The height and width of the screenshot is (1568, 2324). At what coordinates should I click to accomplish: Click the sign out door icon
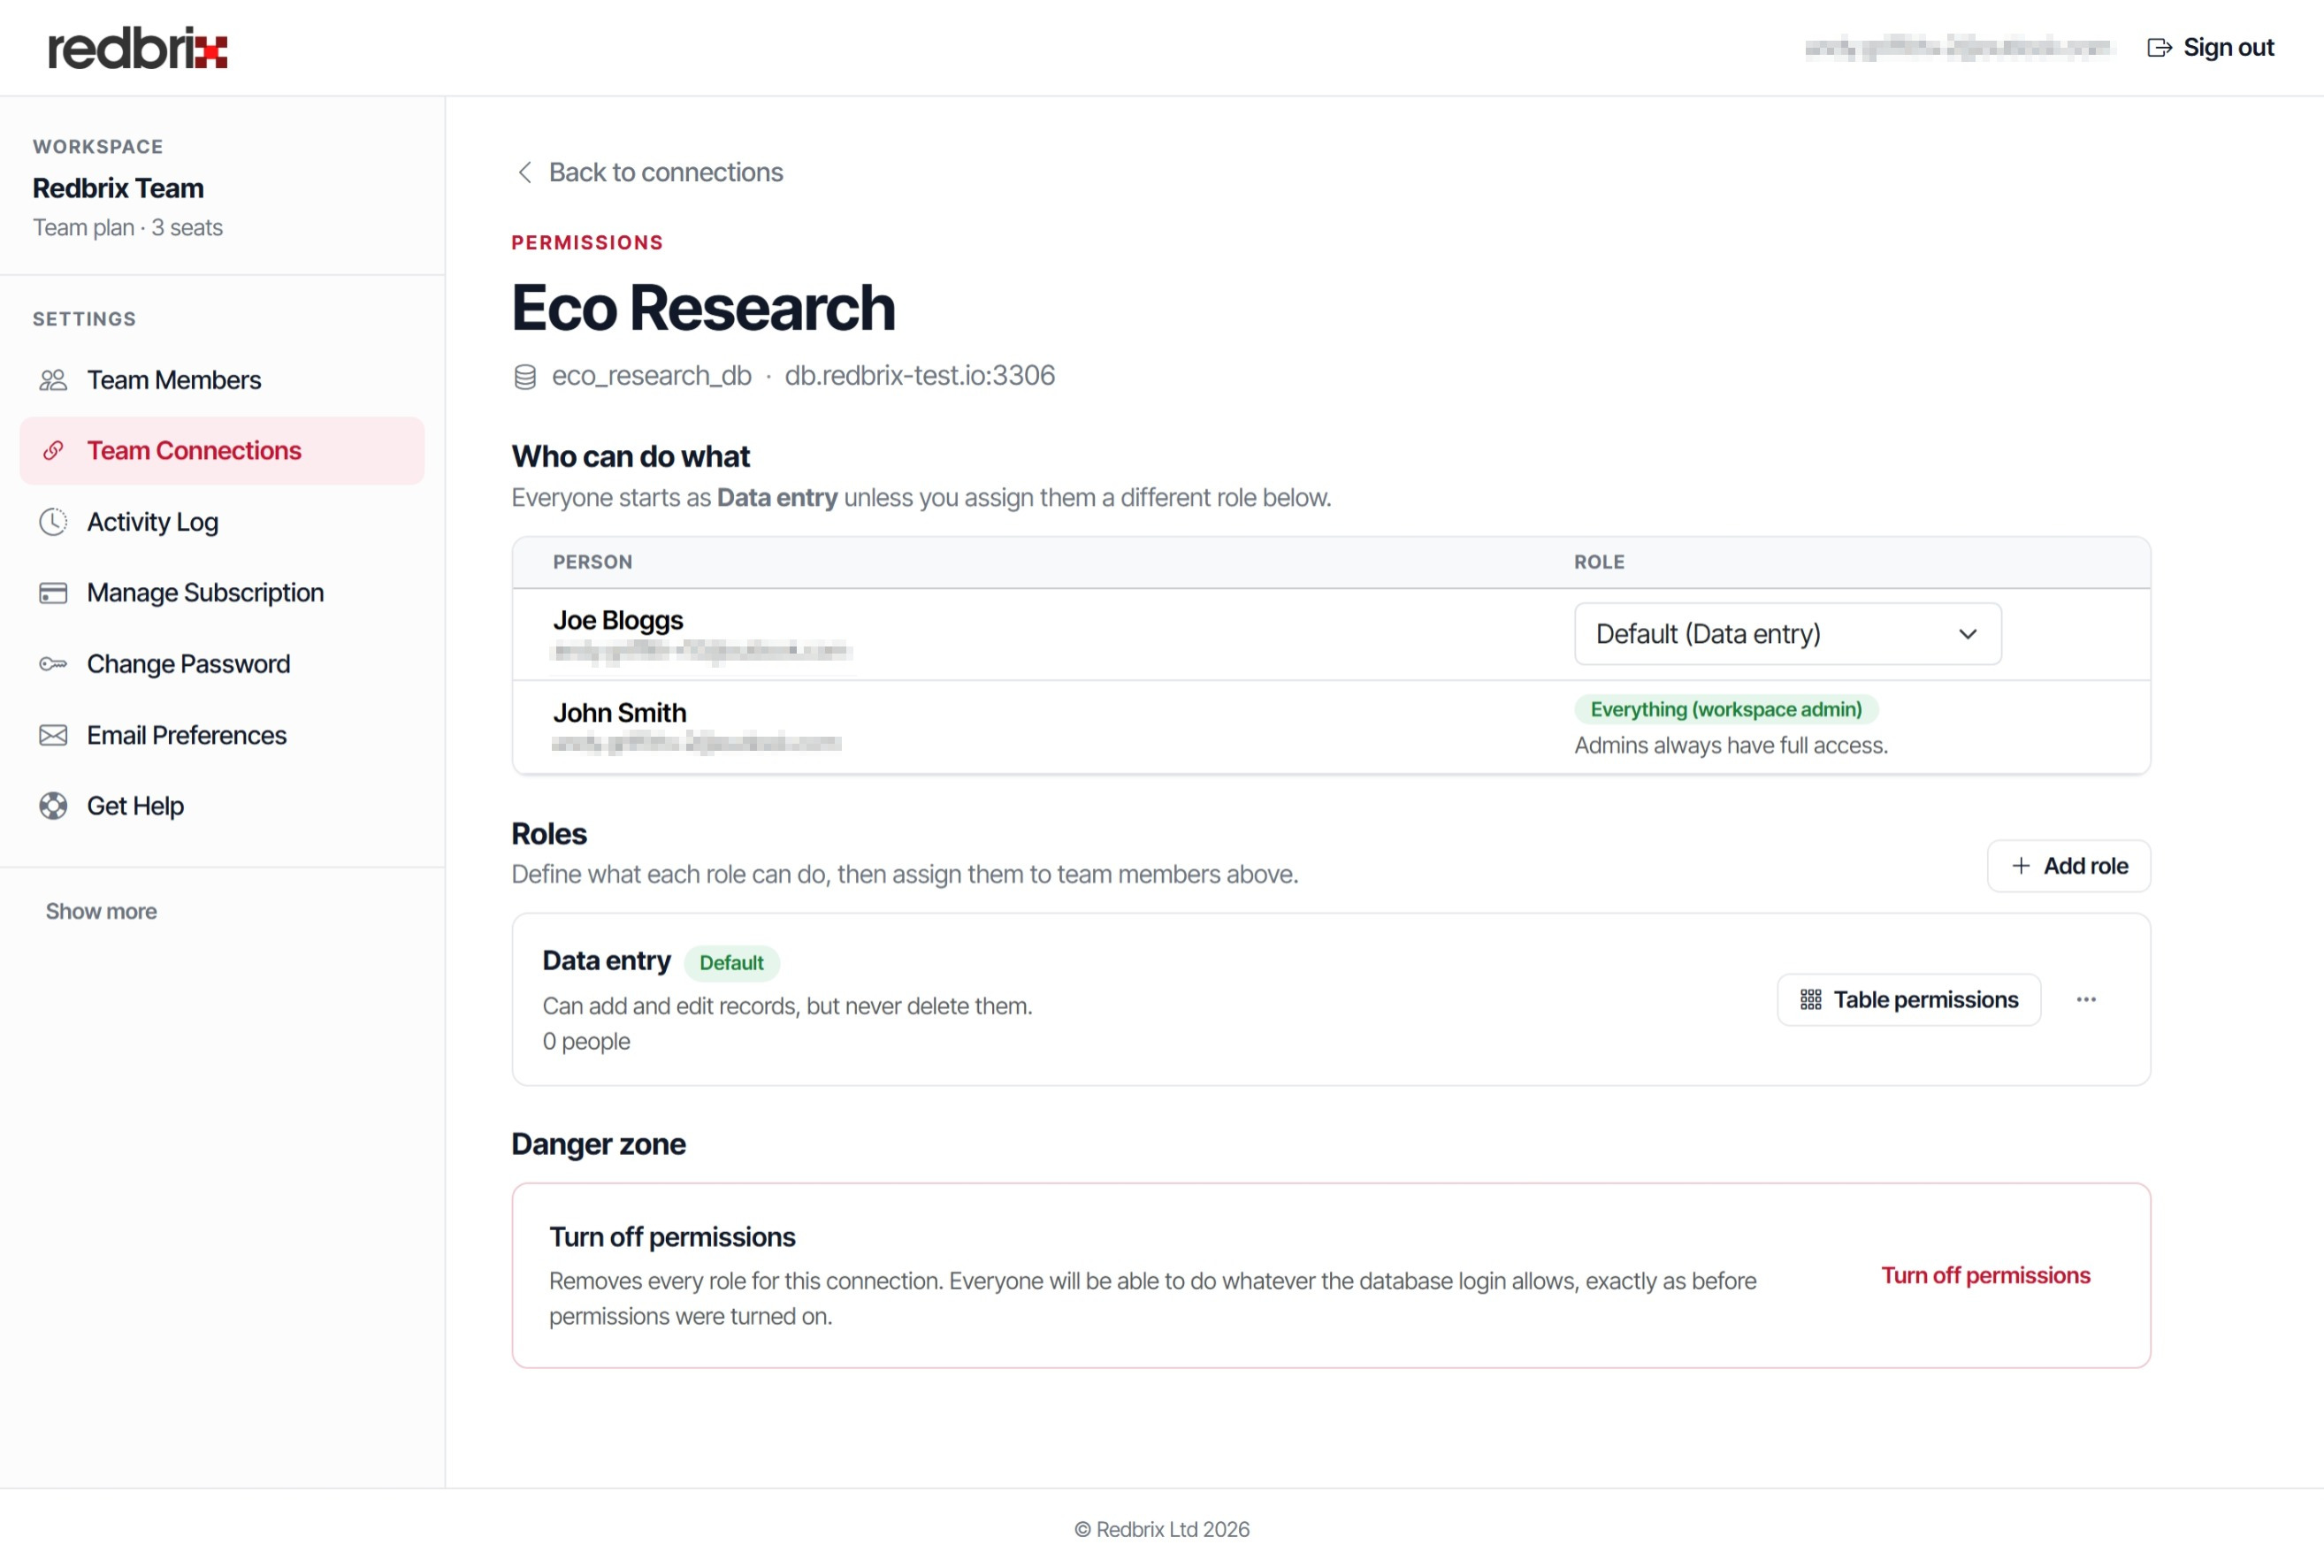[2159, 48]
